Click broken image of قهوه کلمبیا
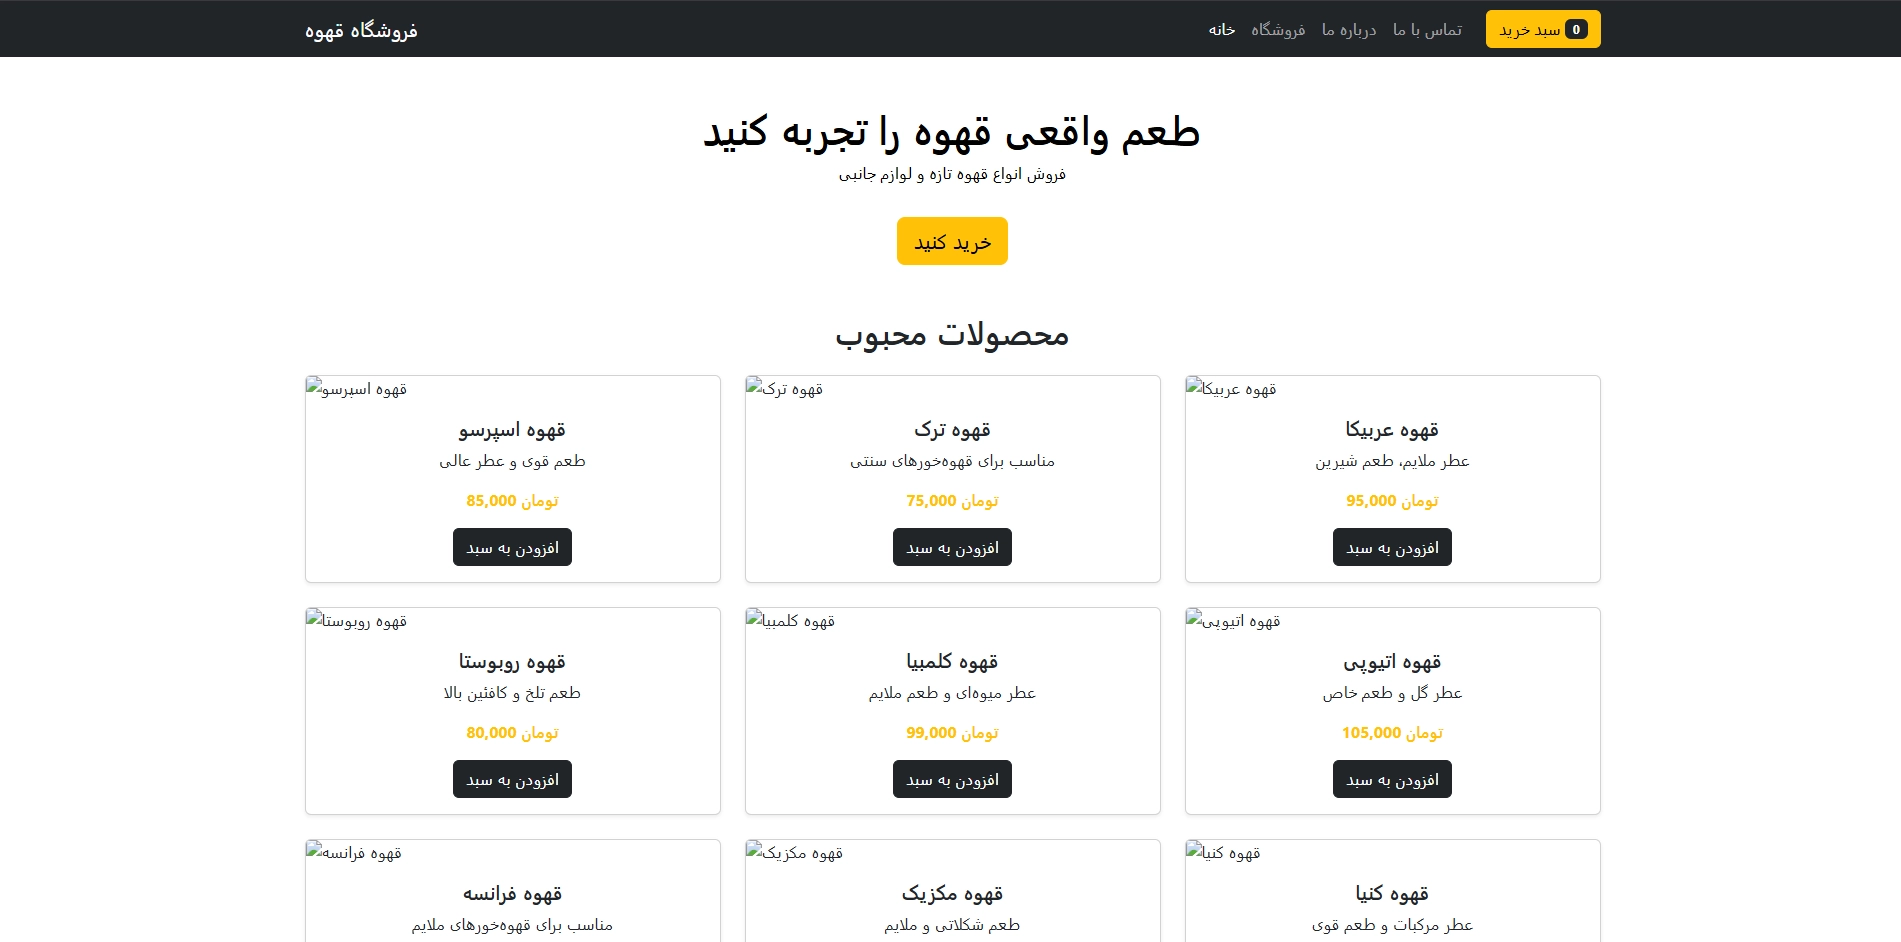1901x942 pixels. point(791,620)
